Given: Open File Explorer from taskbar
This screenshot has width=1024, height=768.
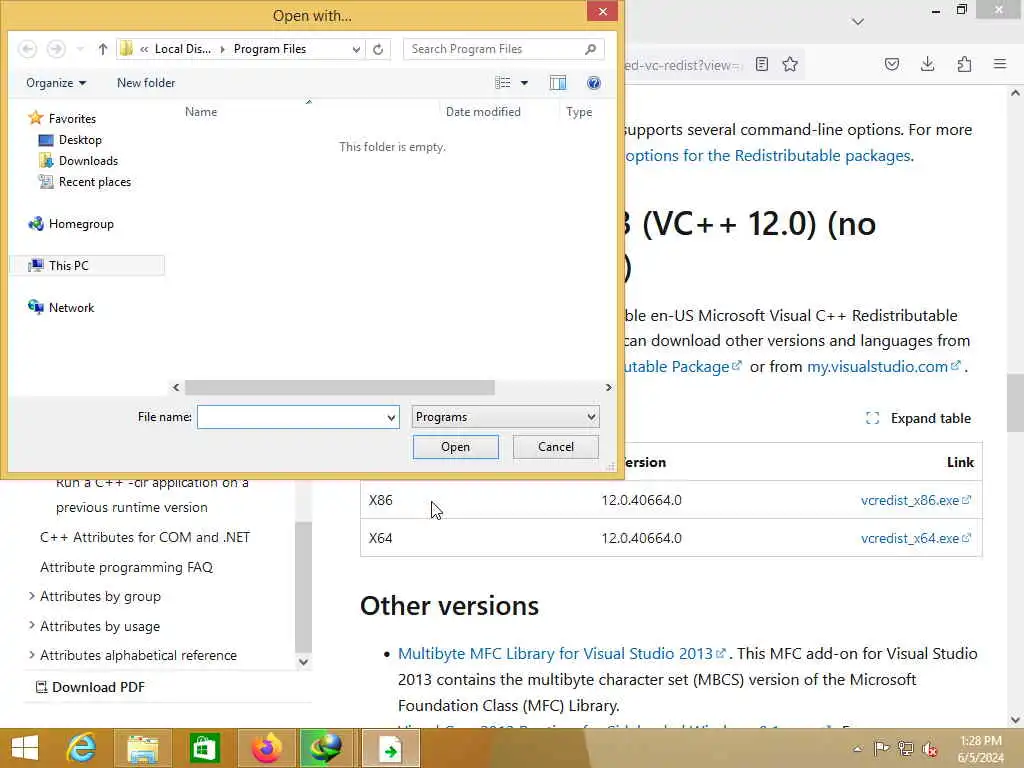Looking at the screenshot, I should tap(143, 748).
